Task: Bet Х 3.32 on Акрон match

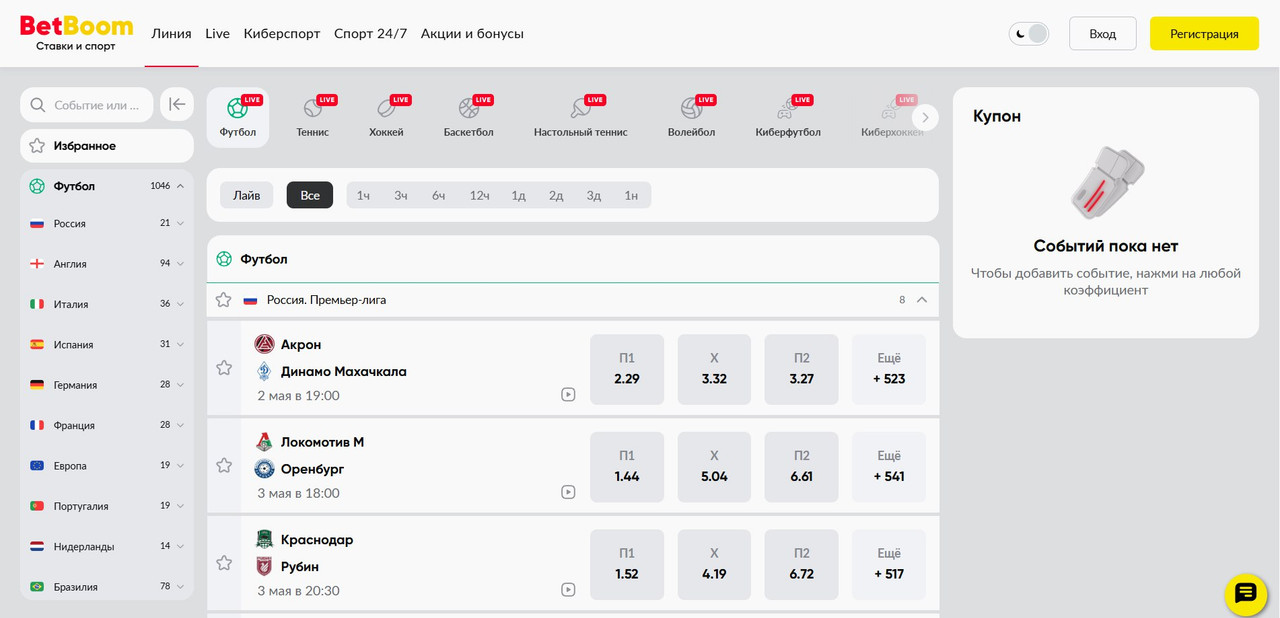Action: click(x=714, y=369)
